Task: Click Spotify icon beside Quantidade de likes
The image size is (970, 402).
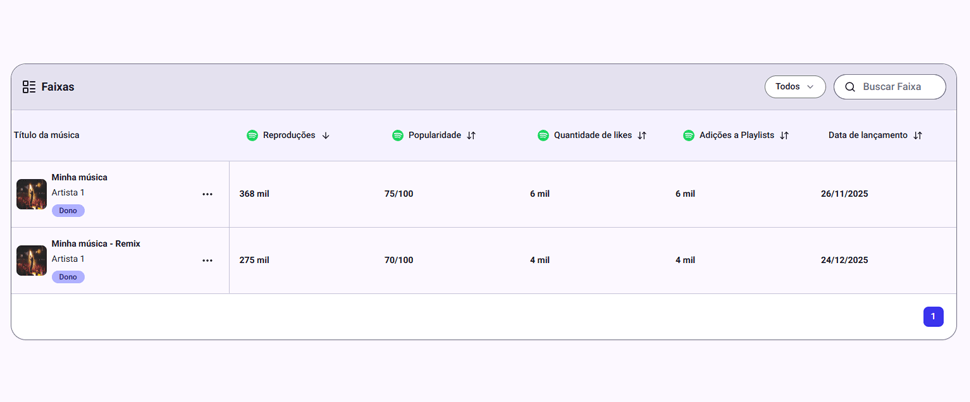Action: (543, 135)
